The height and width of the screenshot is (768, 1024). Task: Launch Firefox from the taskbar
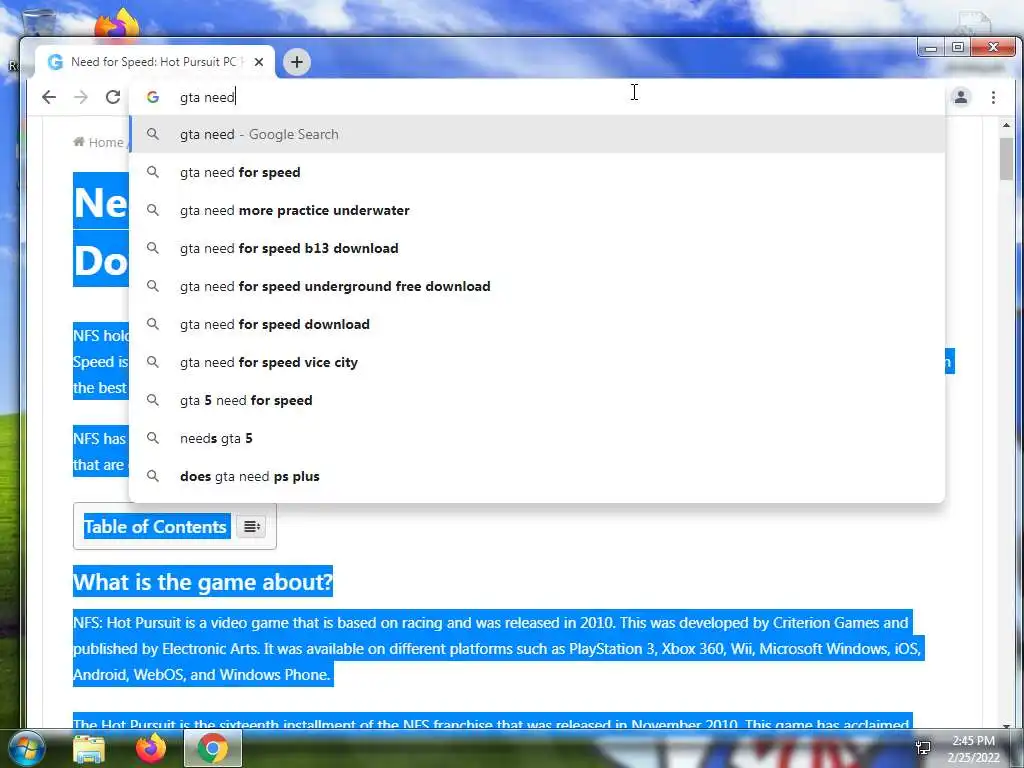point(151,748)
